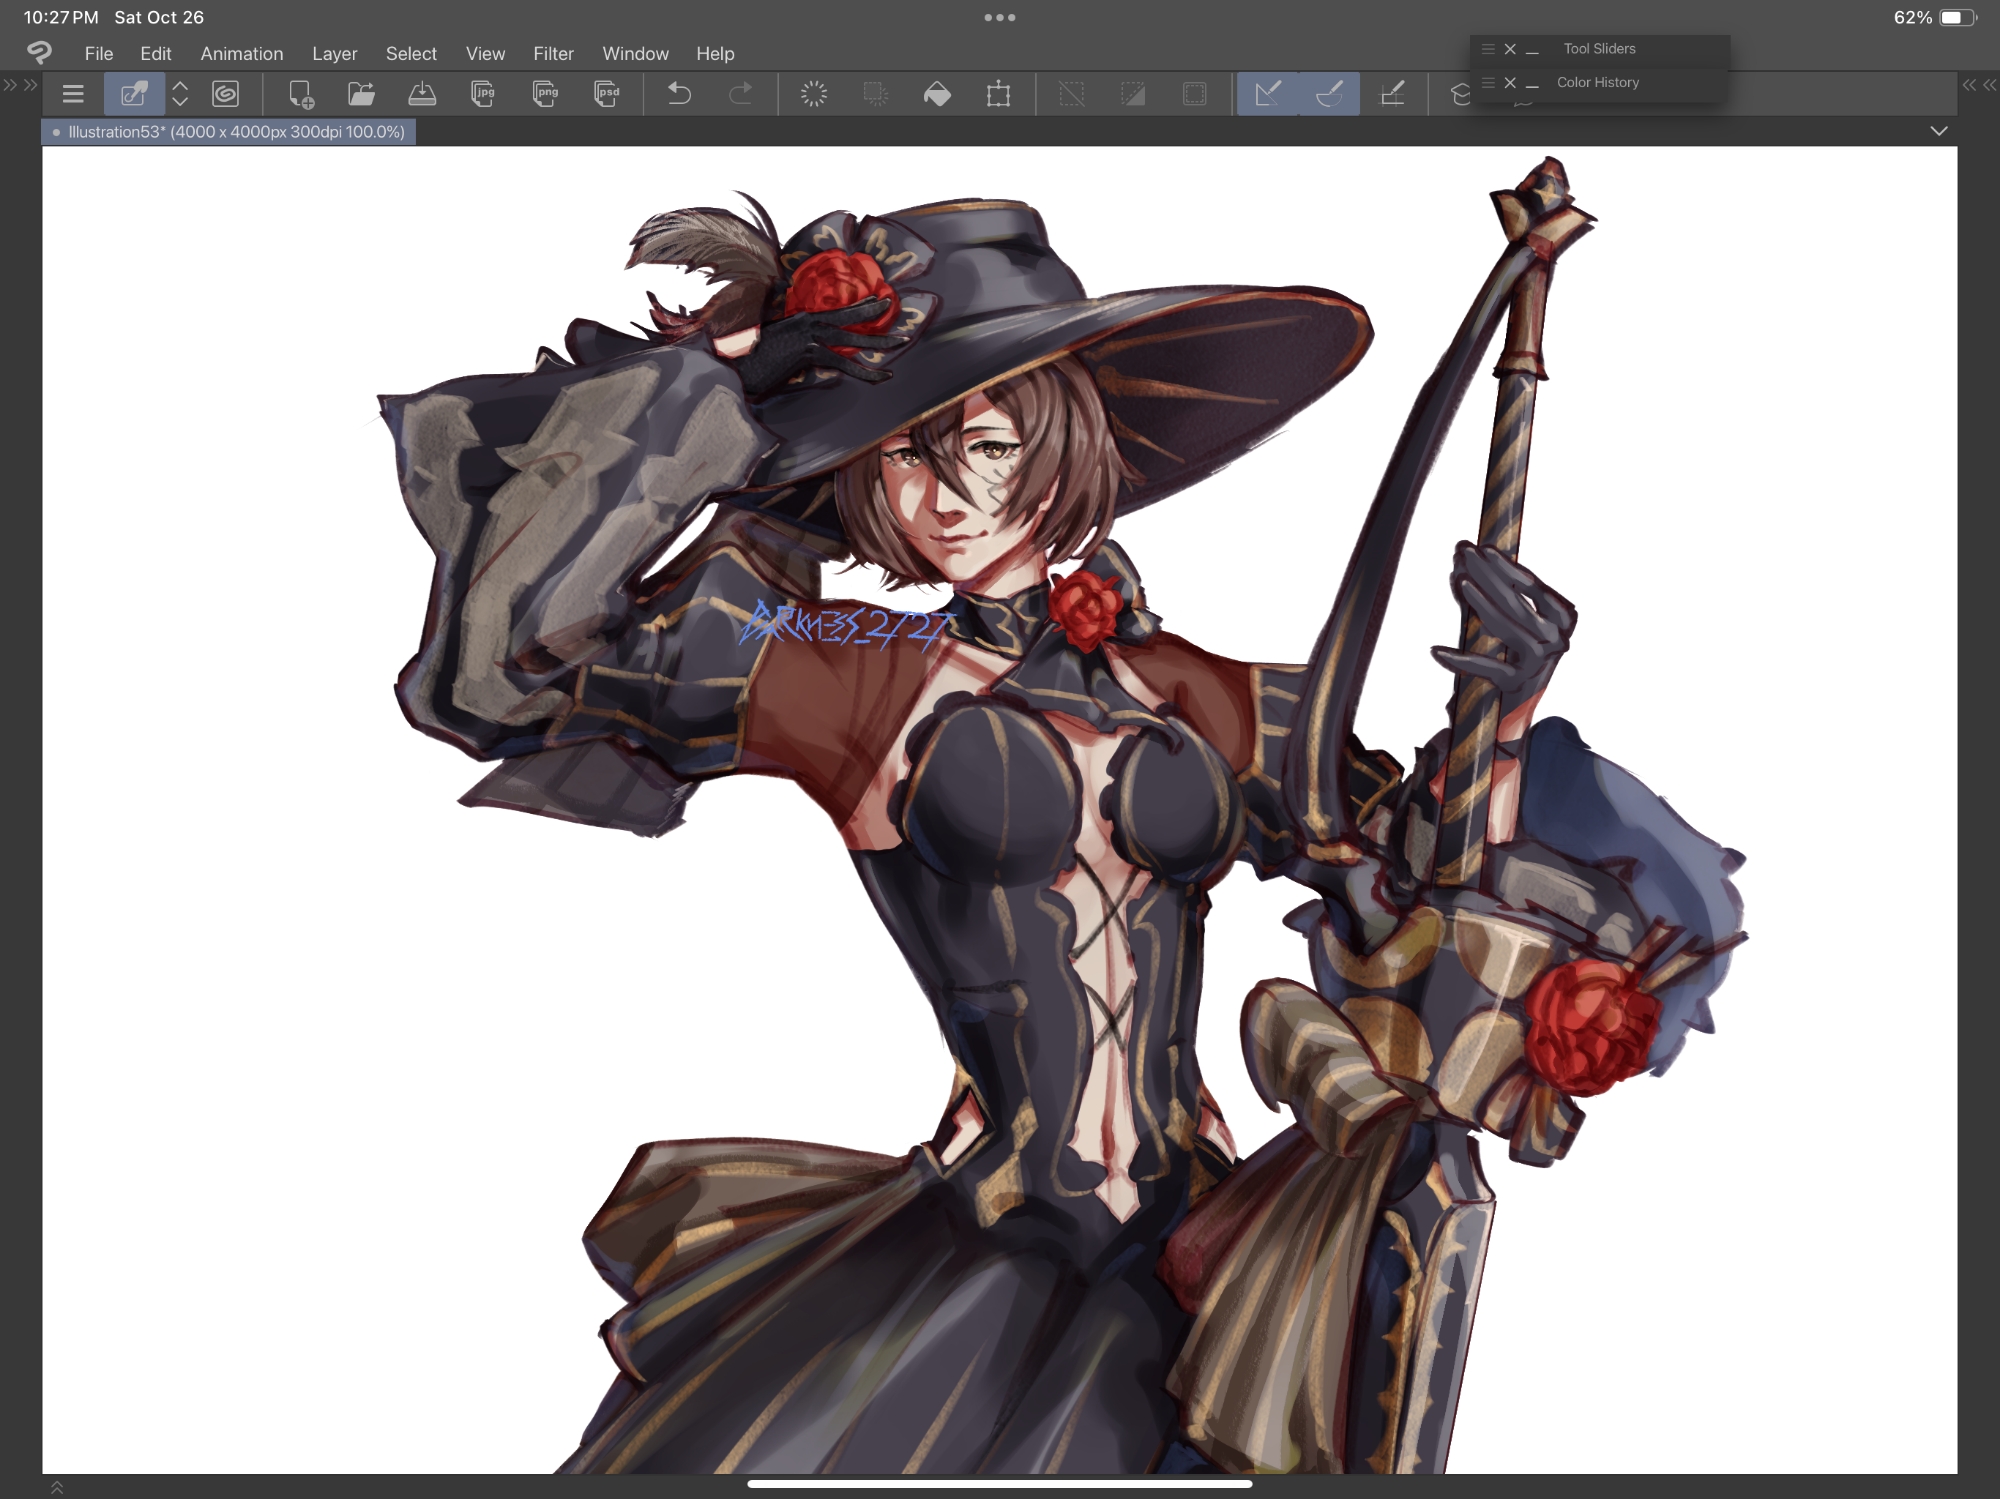The image size is (2000, 1499).
Task: Select the Illustration53 canvas tab
Action: pyautogui.click(x=230, y=132)
